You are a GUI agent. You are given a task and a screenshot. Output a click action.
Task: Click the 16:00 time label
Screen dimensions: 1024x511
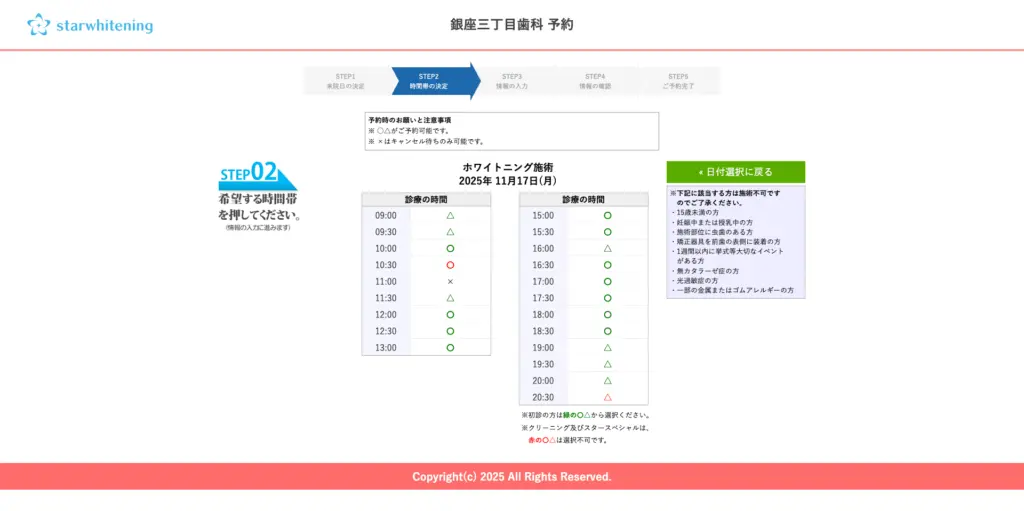[543, 248]
